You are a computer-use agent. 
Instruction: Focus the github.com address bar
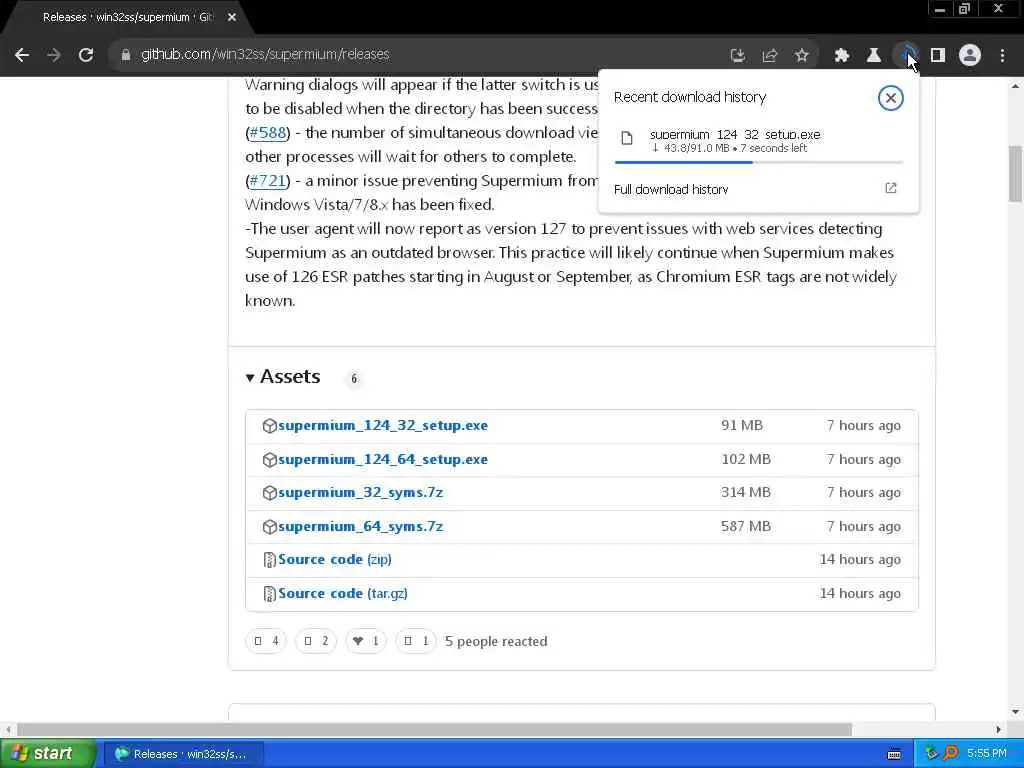click(x=418, y=55)
